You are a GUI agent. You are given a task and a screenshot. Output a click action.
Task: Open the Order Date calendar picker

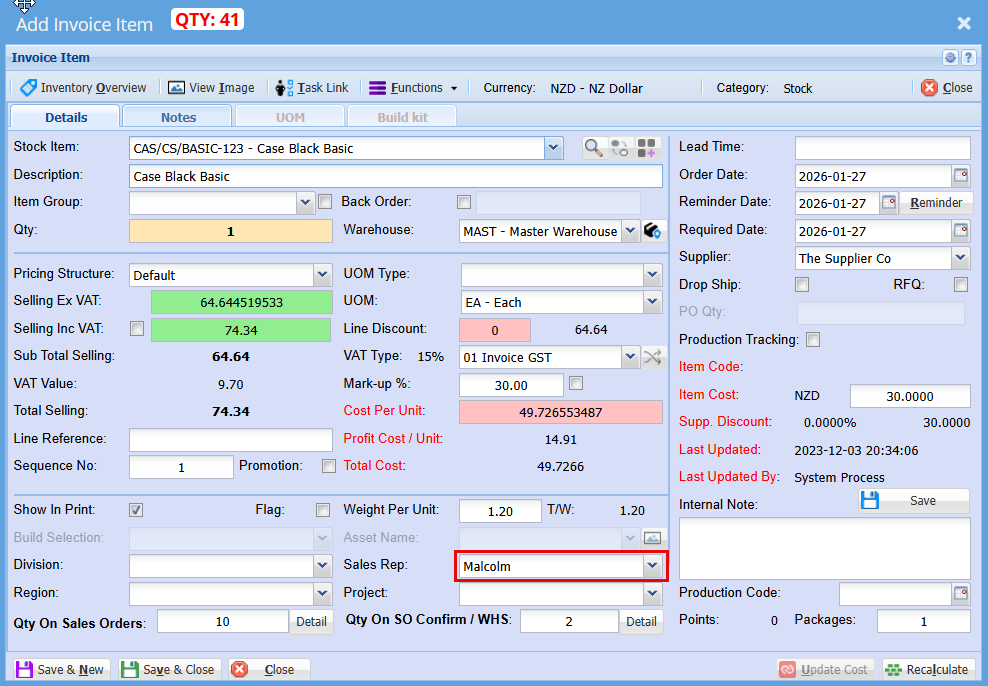(x=960, y=176)
